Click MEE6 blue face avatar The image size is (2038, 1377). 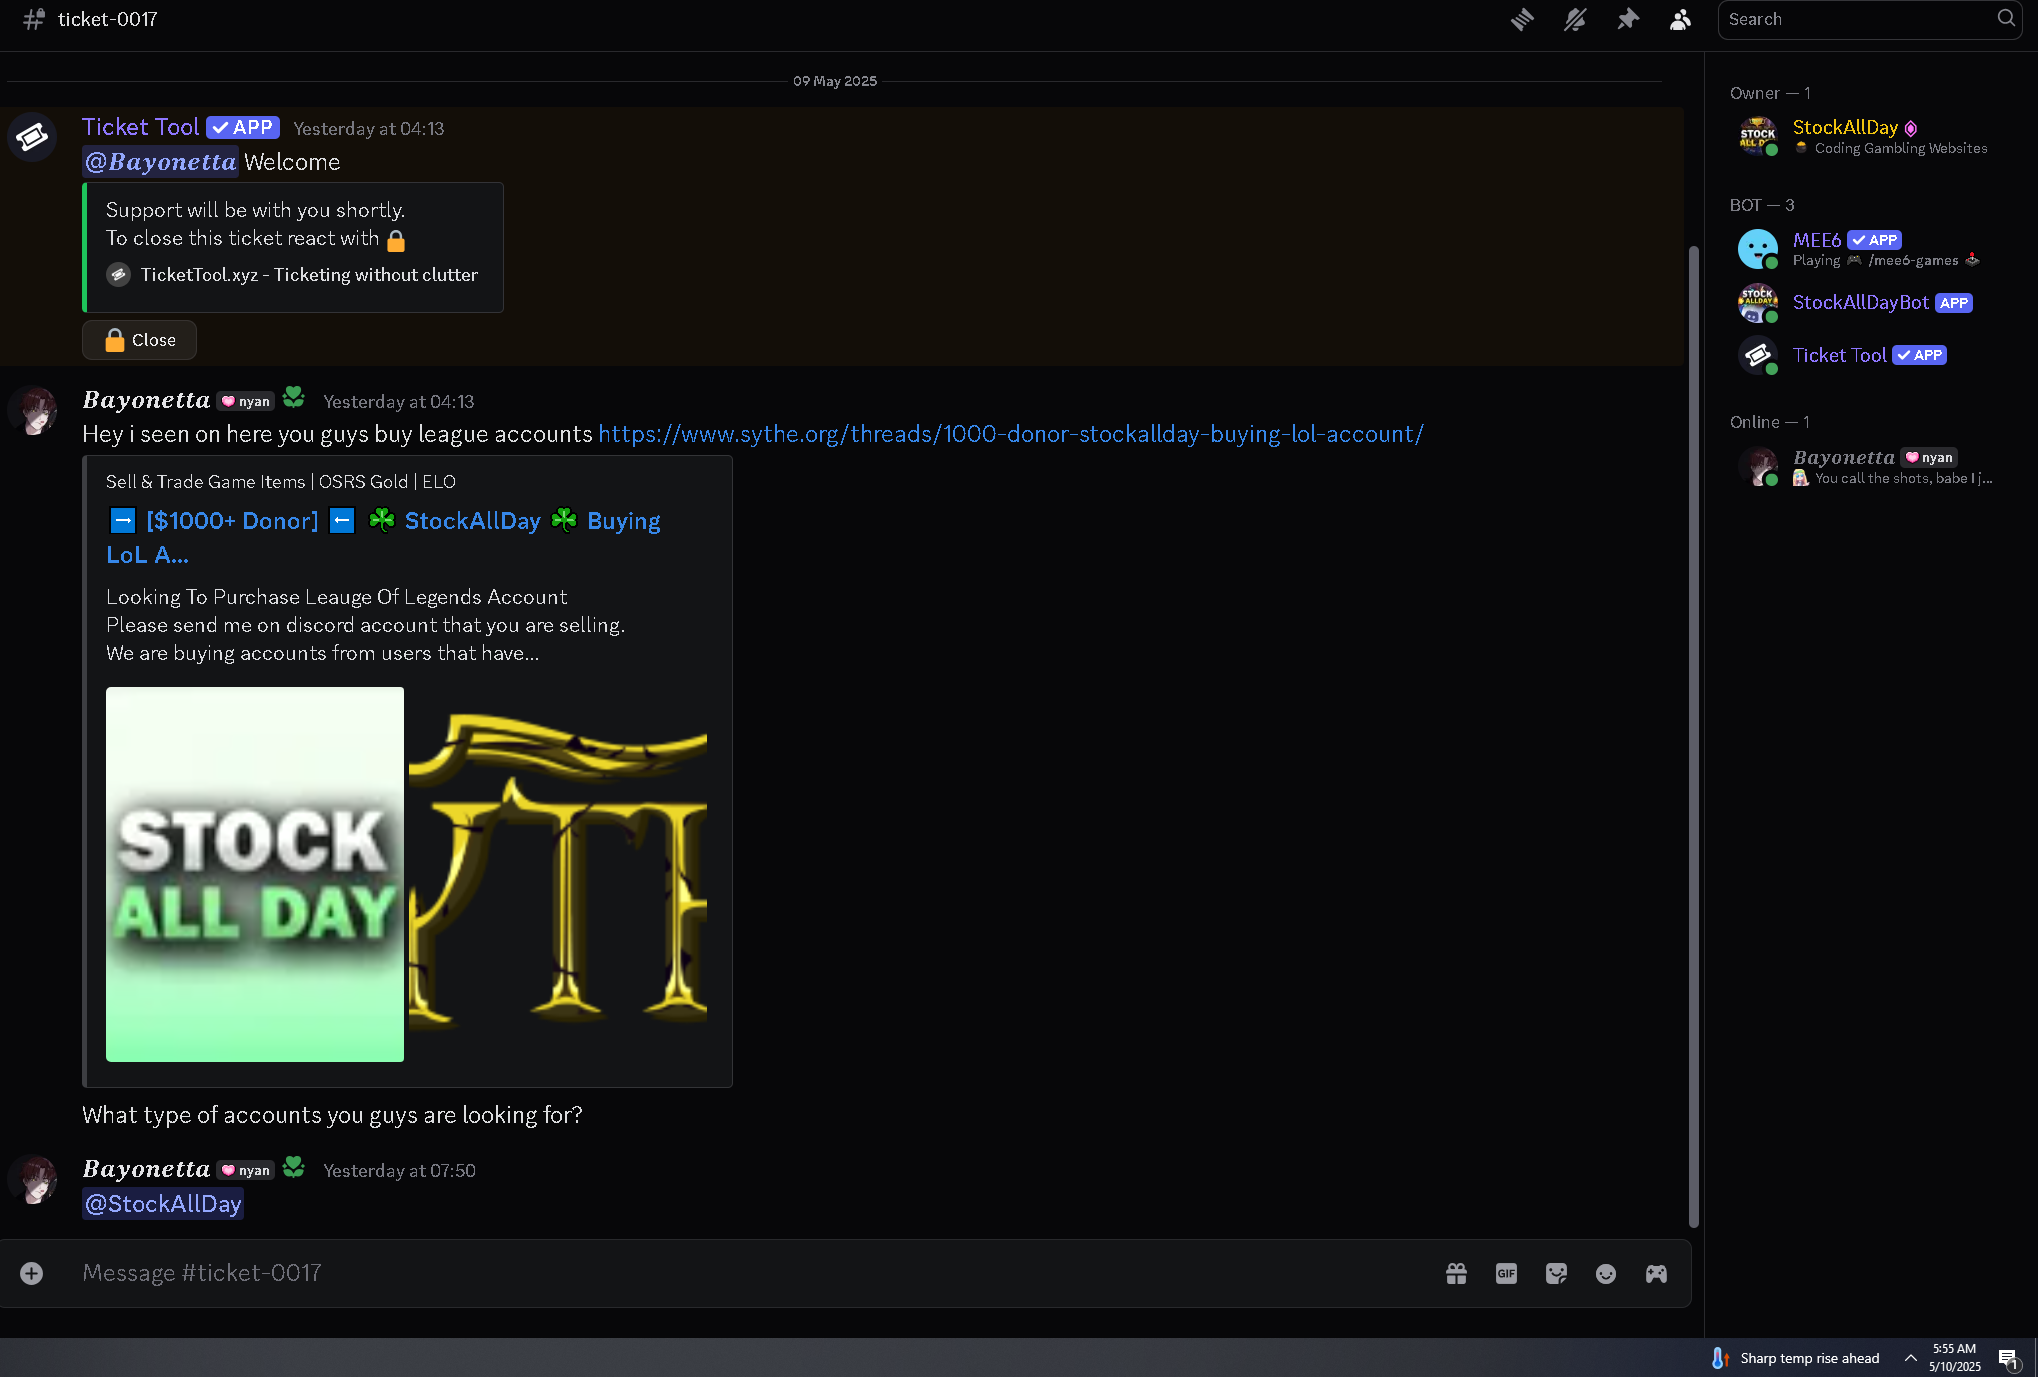click(1757, 249)
